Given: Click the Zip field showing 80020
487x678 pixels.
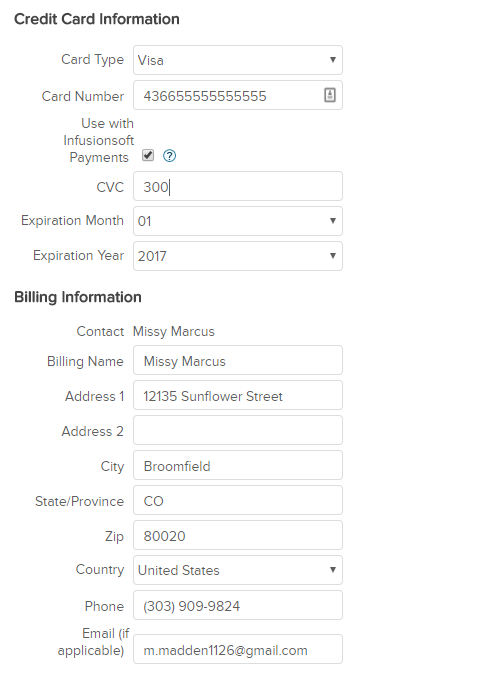Looking at the screenshot, I should (238, 535).
